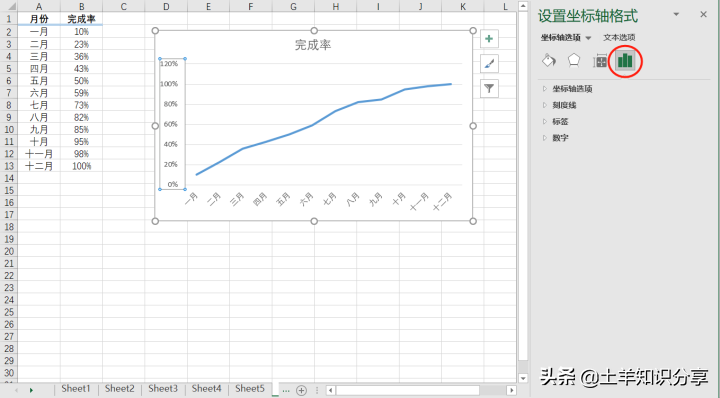This screenshot has width=720, height=398.
Task: Select the Axis Options bar chart icon
Action: pyautogui.click(x=625, y=61)
